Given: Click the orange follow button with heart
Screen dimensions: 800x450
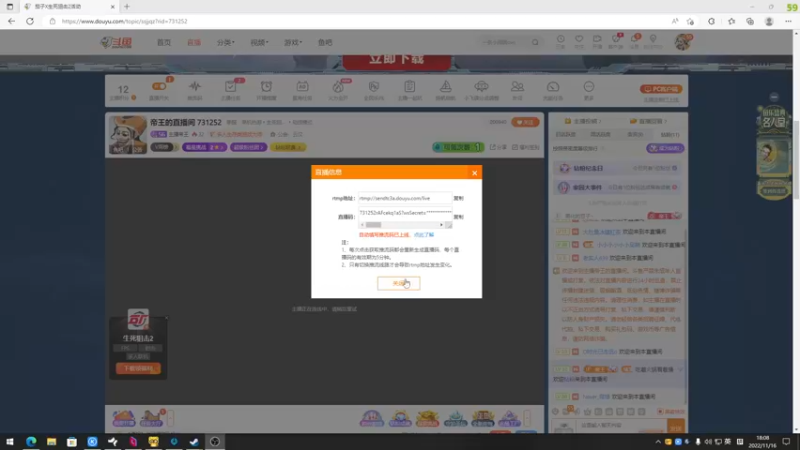Looking at the screenshot, I should tap(525, 122).
